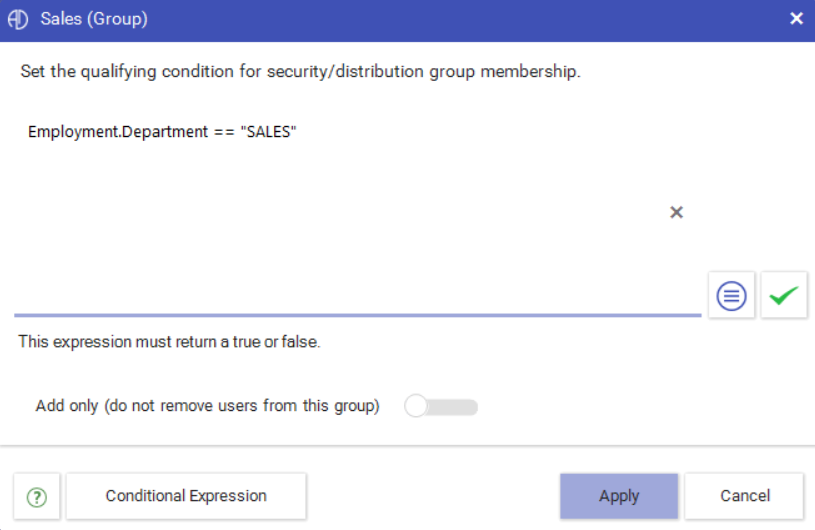Validate expression with the green checkmark
815x530 pixels.
(784, 295)
